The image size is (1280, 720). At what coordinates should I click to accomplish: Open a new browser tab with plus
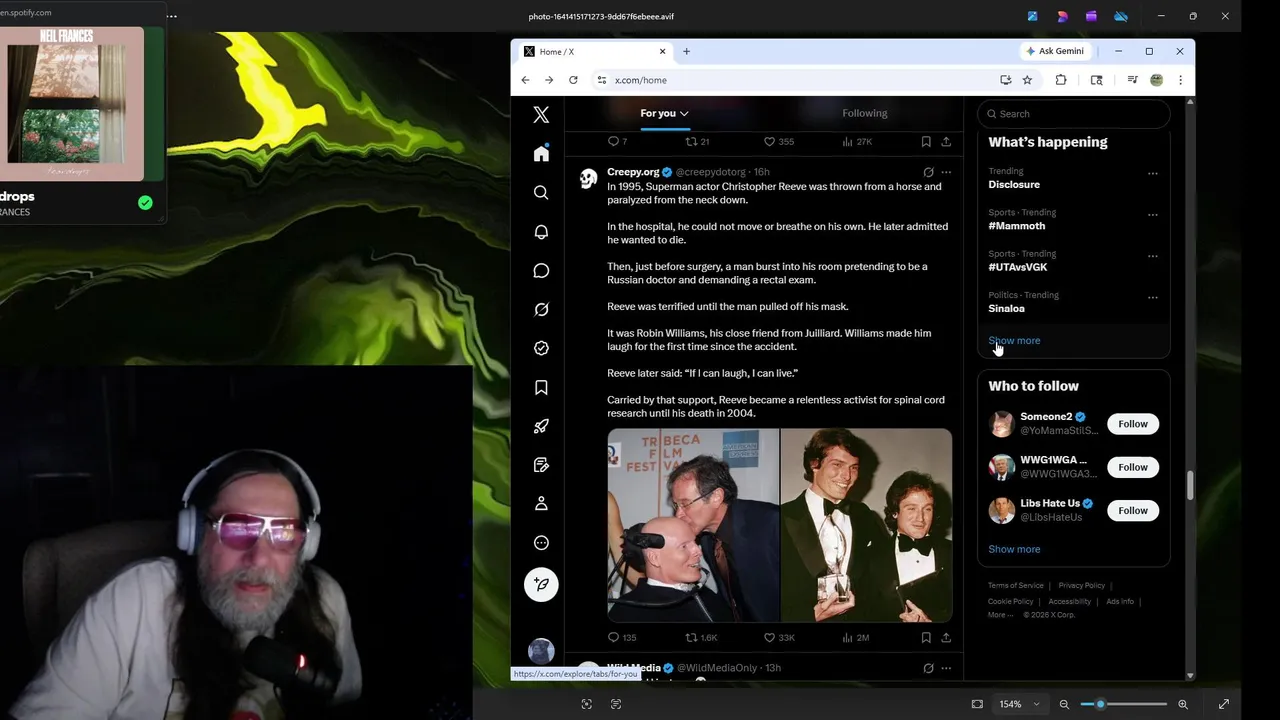click(686, 51)
